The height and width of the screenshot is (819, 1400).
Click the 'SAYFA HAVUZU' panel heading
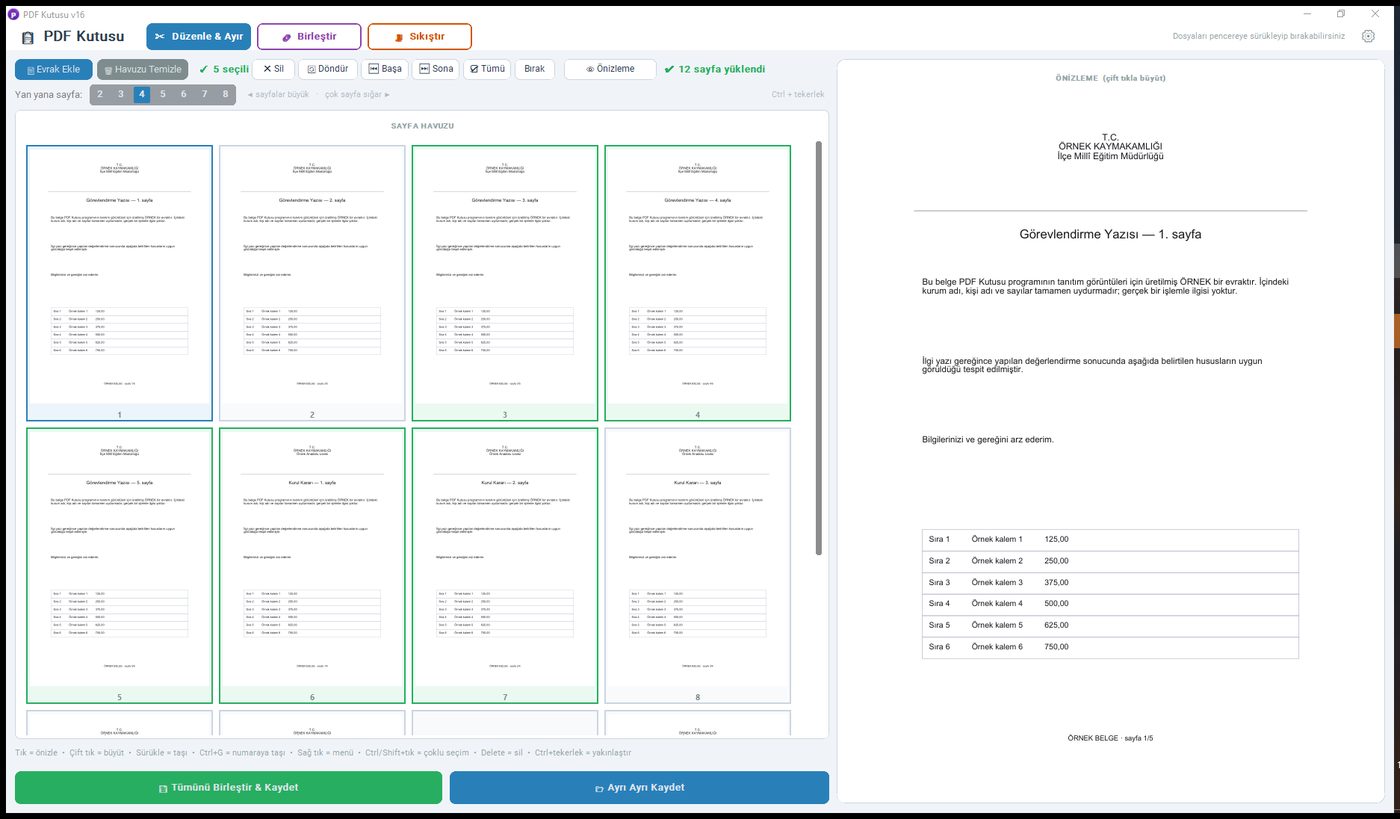[x=422, y=126]
